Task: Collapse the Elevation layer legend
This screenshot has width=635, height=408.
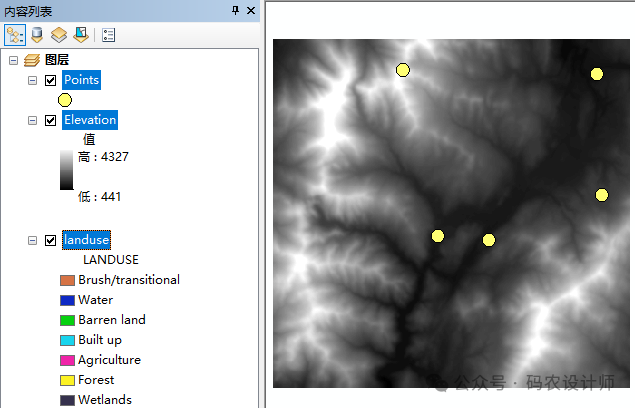Action: pos(33,120)
